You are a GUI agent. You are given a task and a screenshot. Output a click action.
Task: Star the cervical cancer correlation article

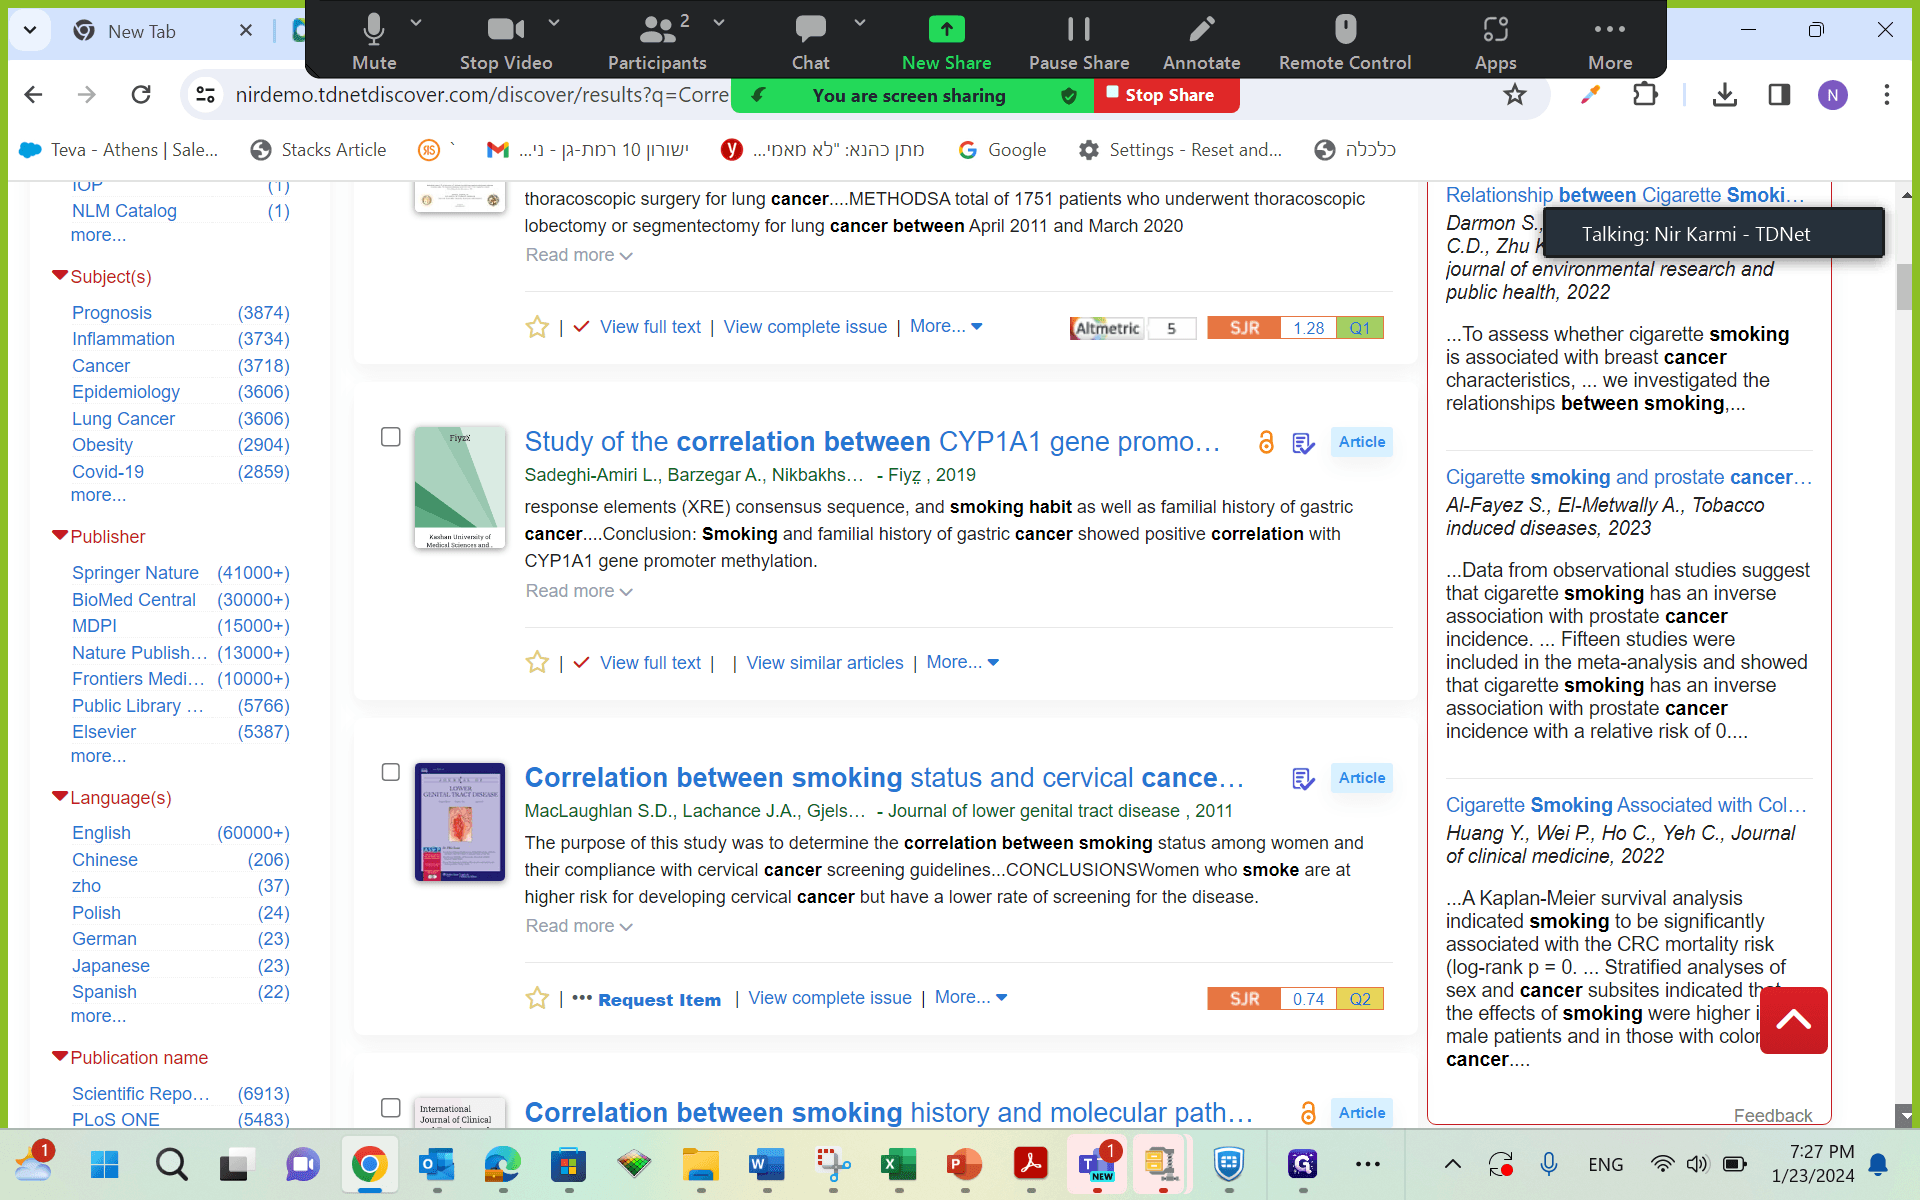(537, 998)
